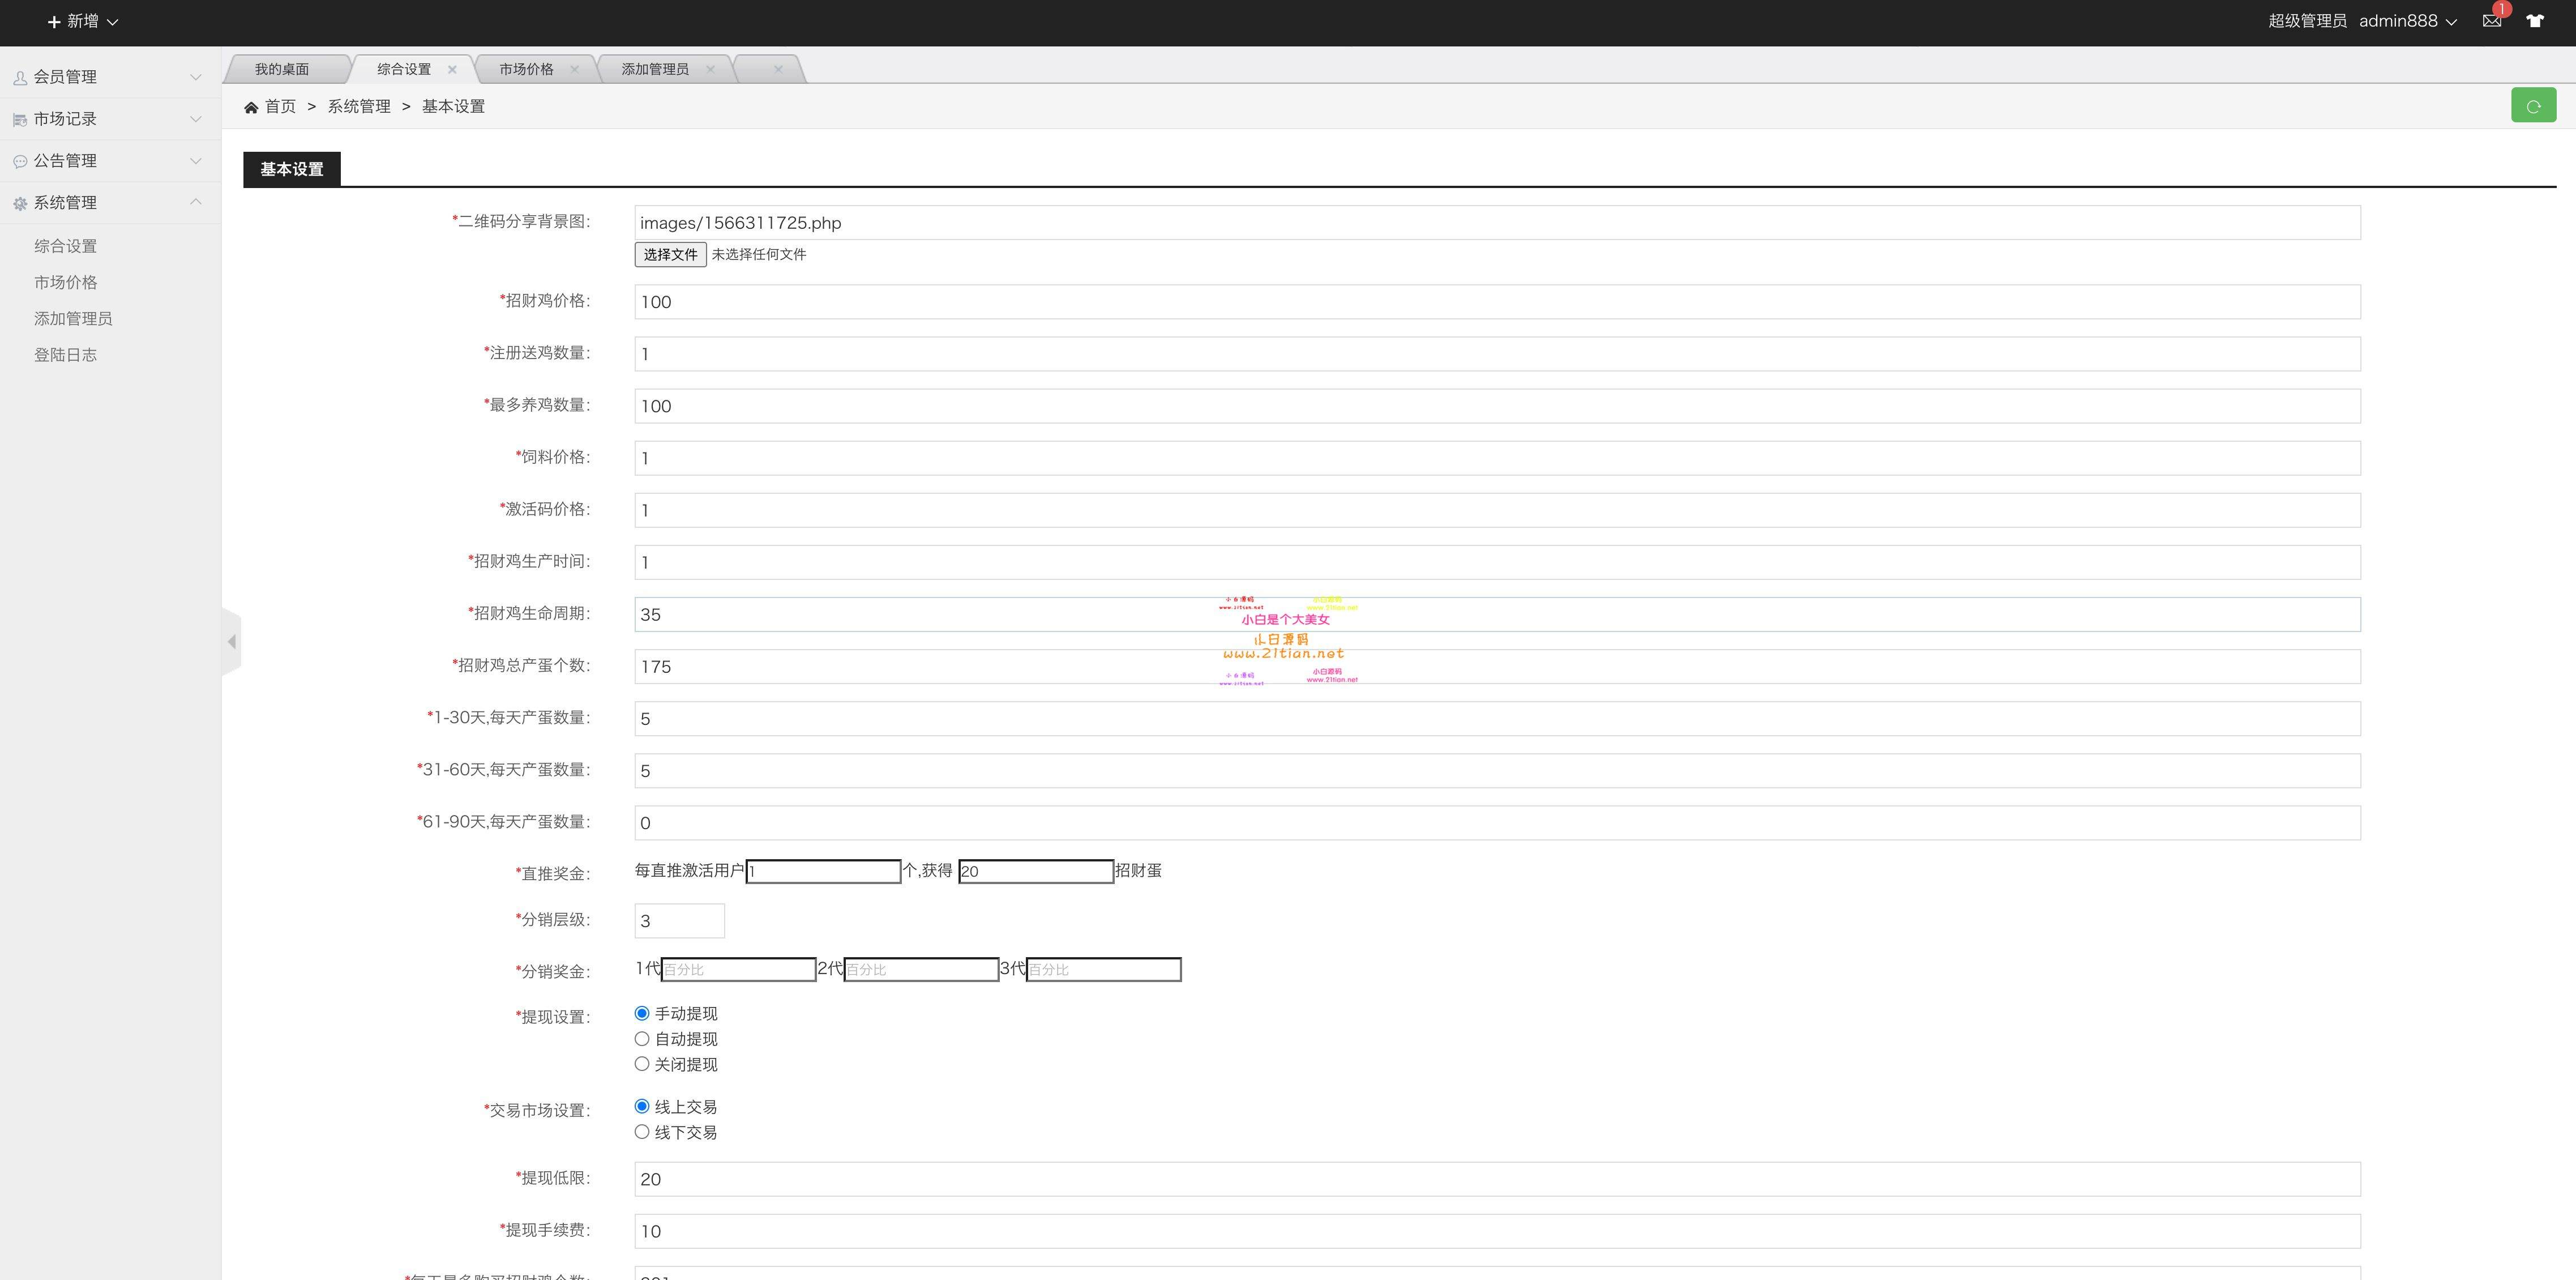
Task: Click the green refresh button
Action: click(2533, 105)
